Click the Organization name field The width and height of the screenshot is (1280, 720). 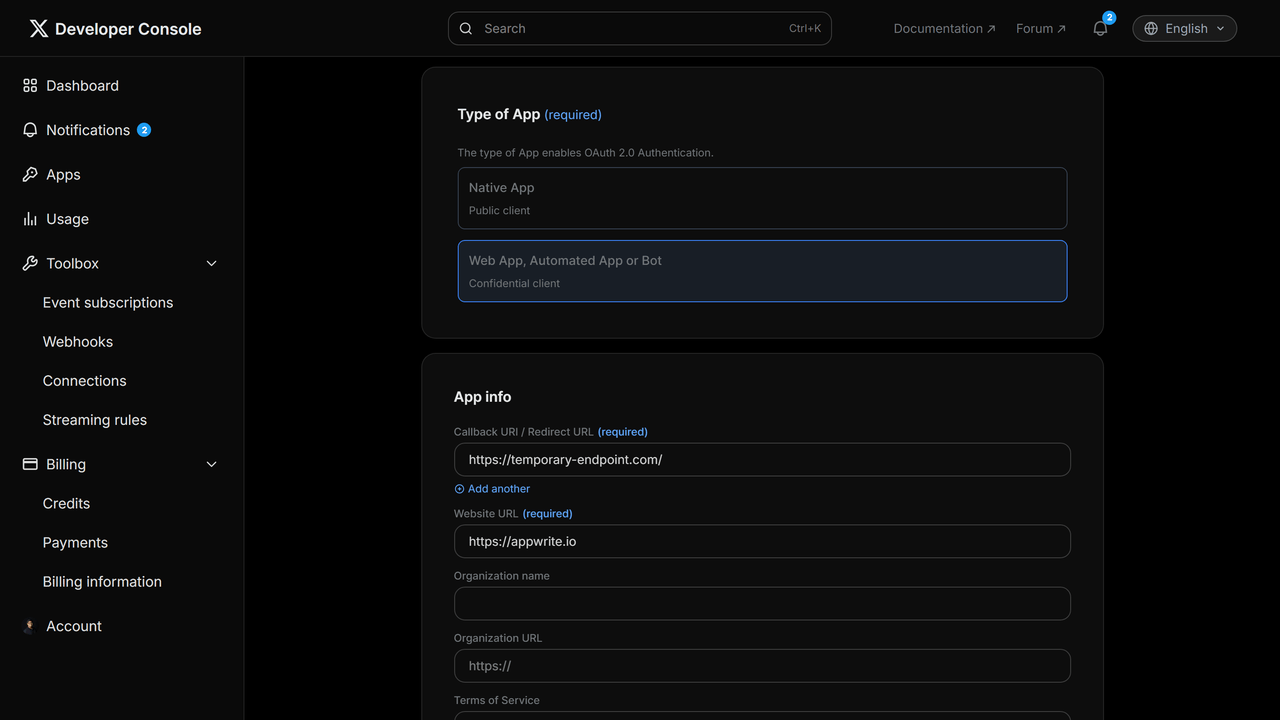pos(762,604)
